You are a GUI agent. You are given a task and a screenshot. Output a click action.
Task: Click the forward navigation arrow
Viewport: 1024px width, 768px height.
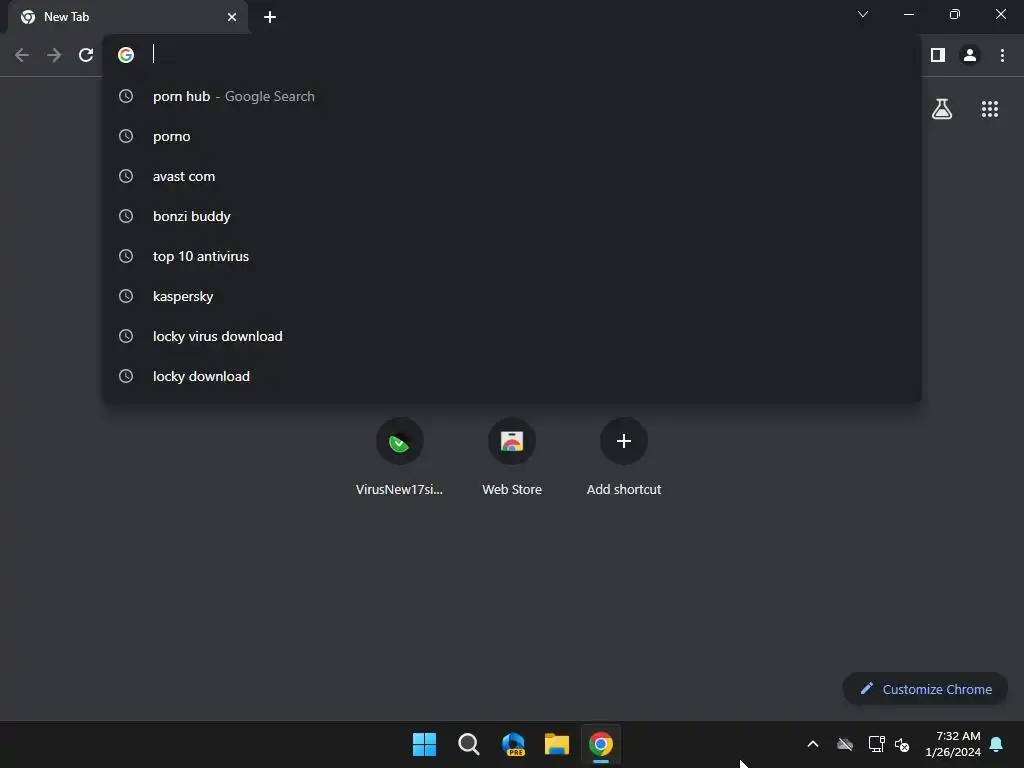(x=54, y=55)
